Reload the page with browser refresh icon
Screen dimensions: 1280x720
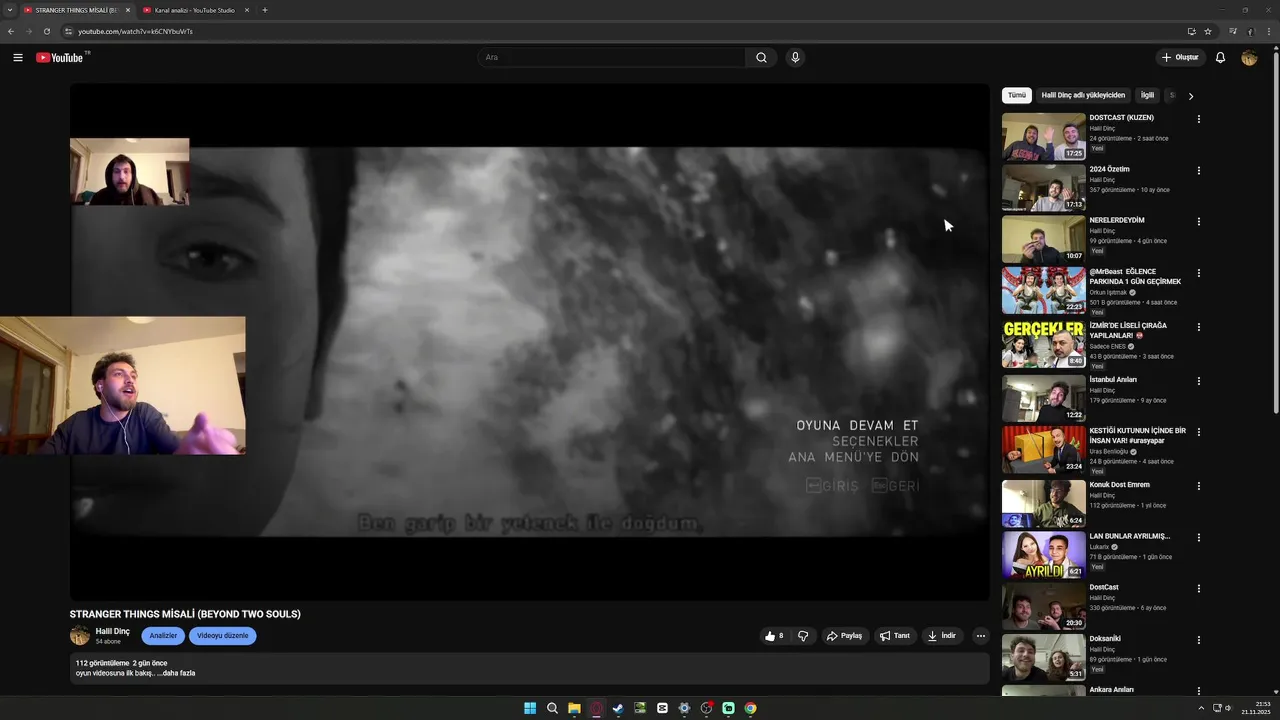46,31
